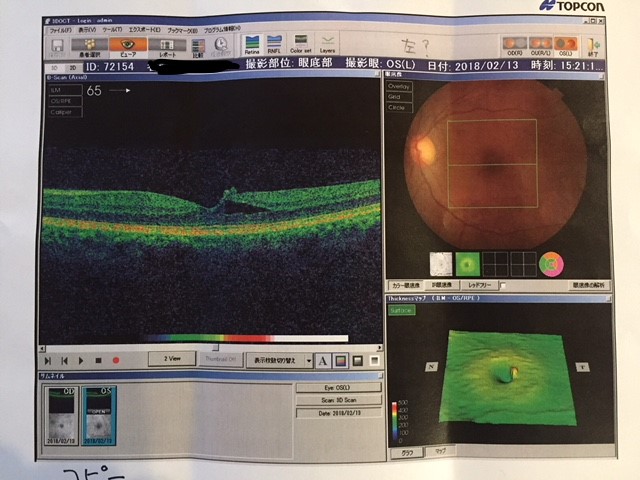Image resolution: width=640 pixels, height=480 pixels.
Task: Open patient selection toolbar button
Action: click(89, 48)
